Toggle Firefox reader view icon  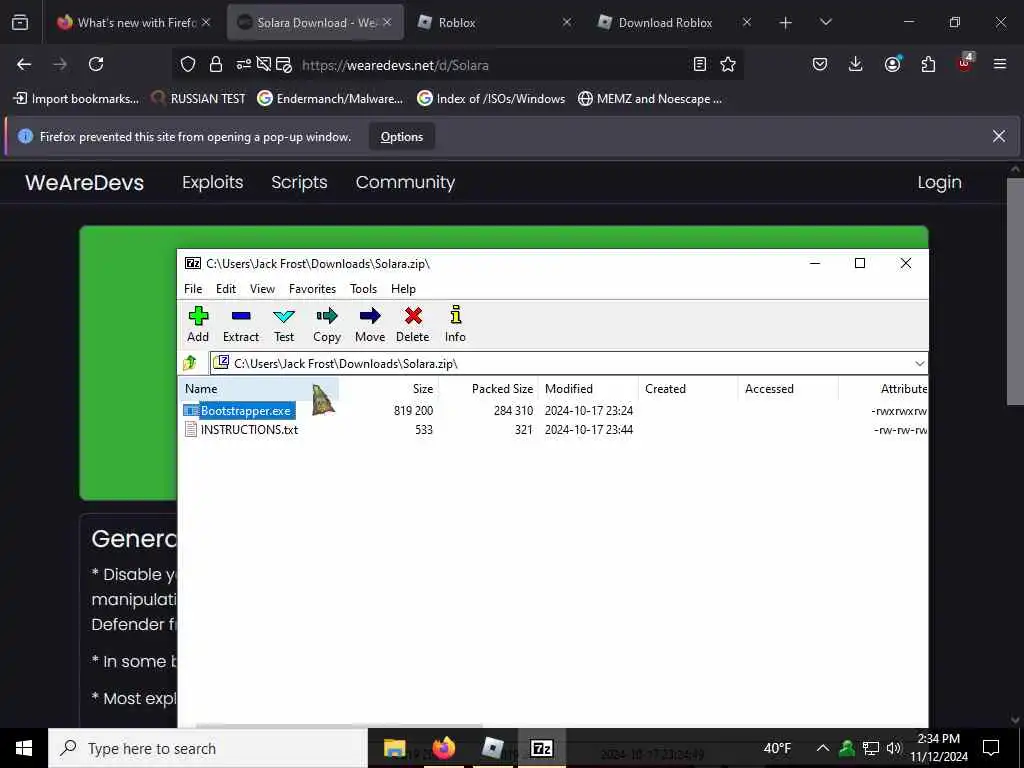(x=699, y=64)
